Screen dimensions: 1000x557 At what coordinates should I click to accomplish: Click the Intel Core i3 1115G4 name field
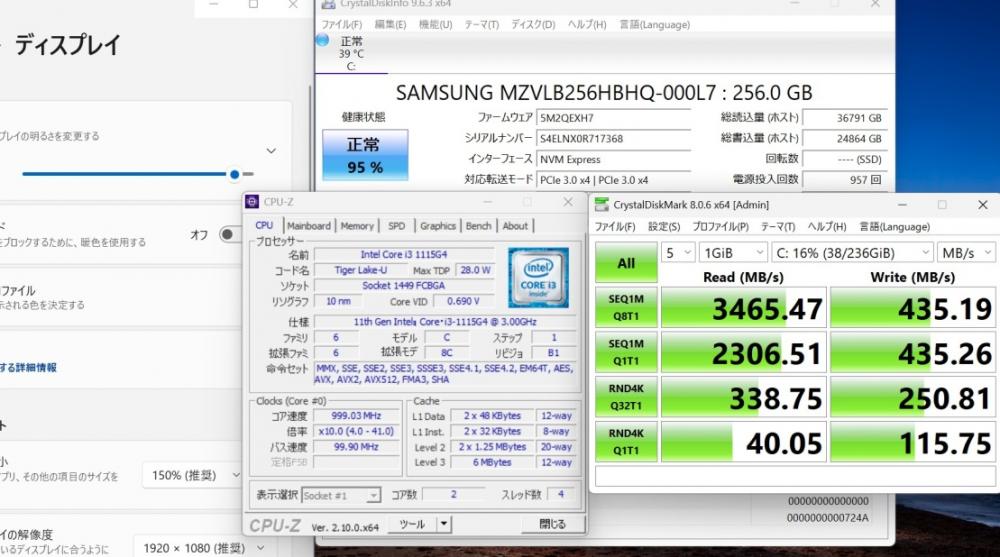coord(404,255)
